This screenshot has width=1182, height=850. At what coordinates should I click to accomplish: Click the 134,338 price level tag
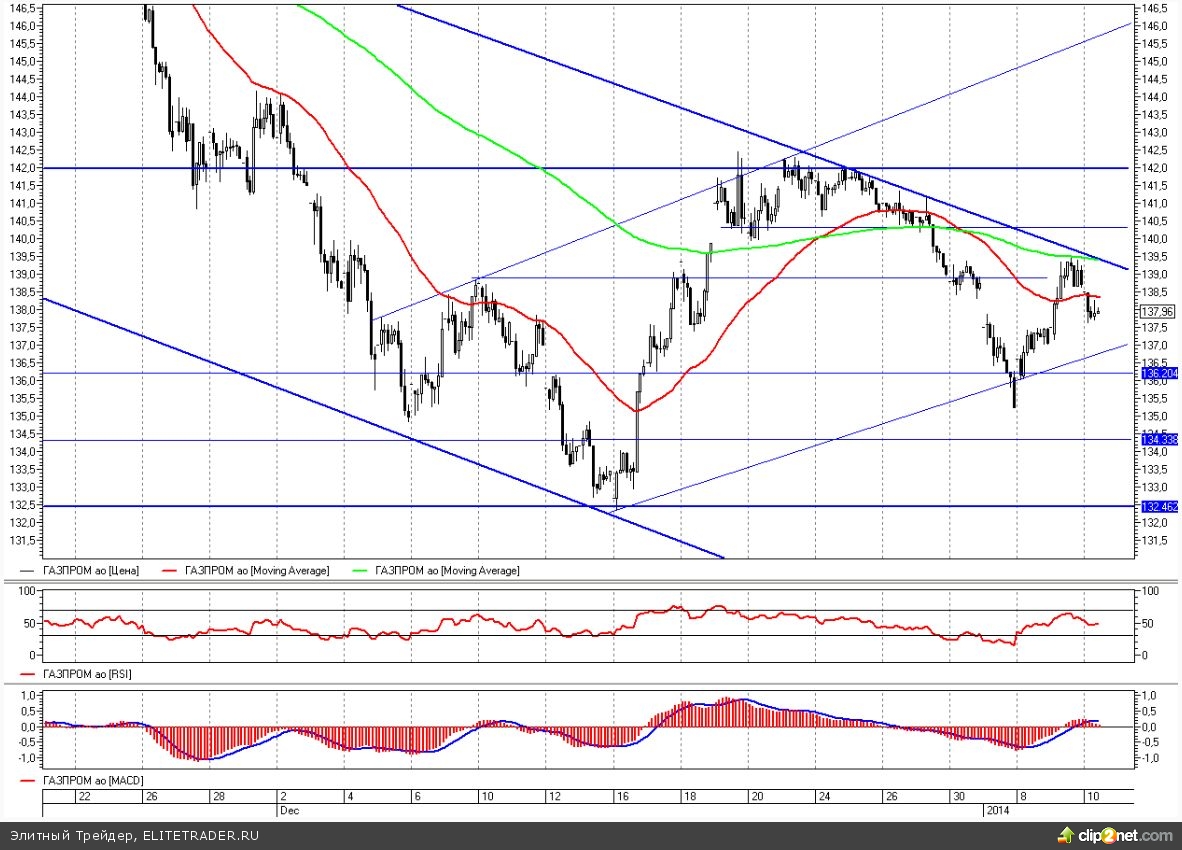(1160, 439)
